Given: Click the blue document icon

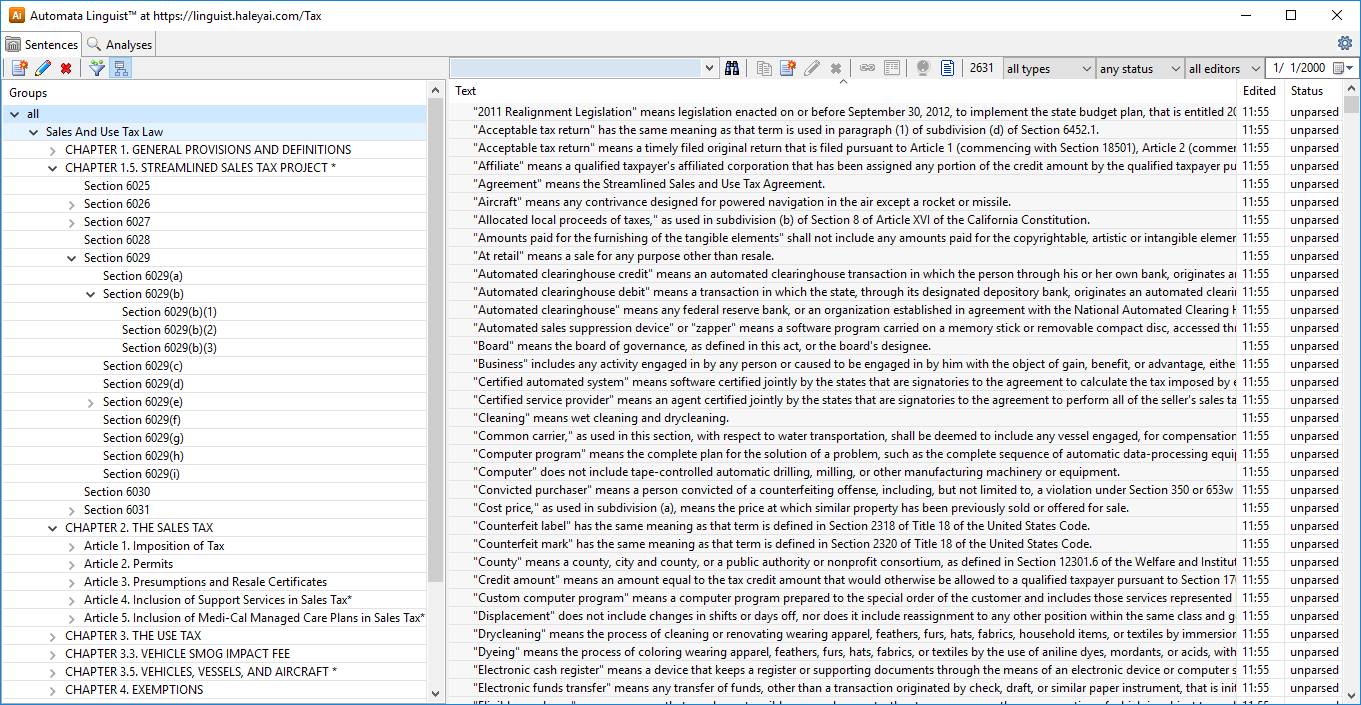Looking at the screenshot, I should click(x=947, y=68).
